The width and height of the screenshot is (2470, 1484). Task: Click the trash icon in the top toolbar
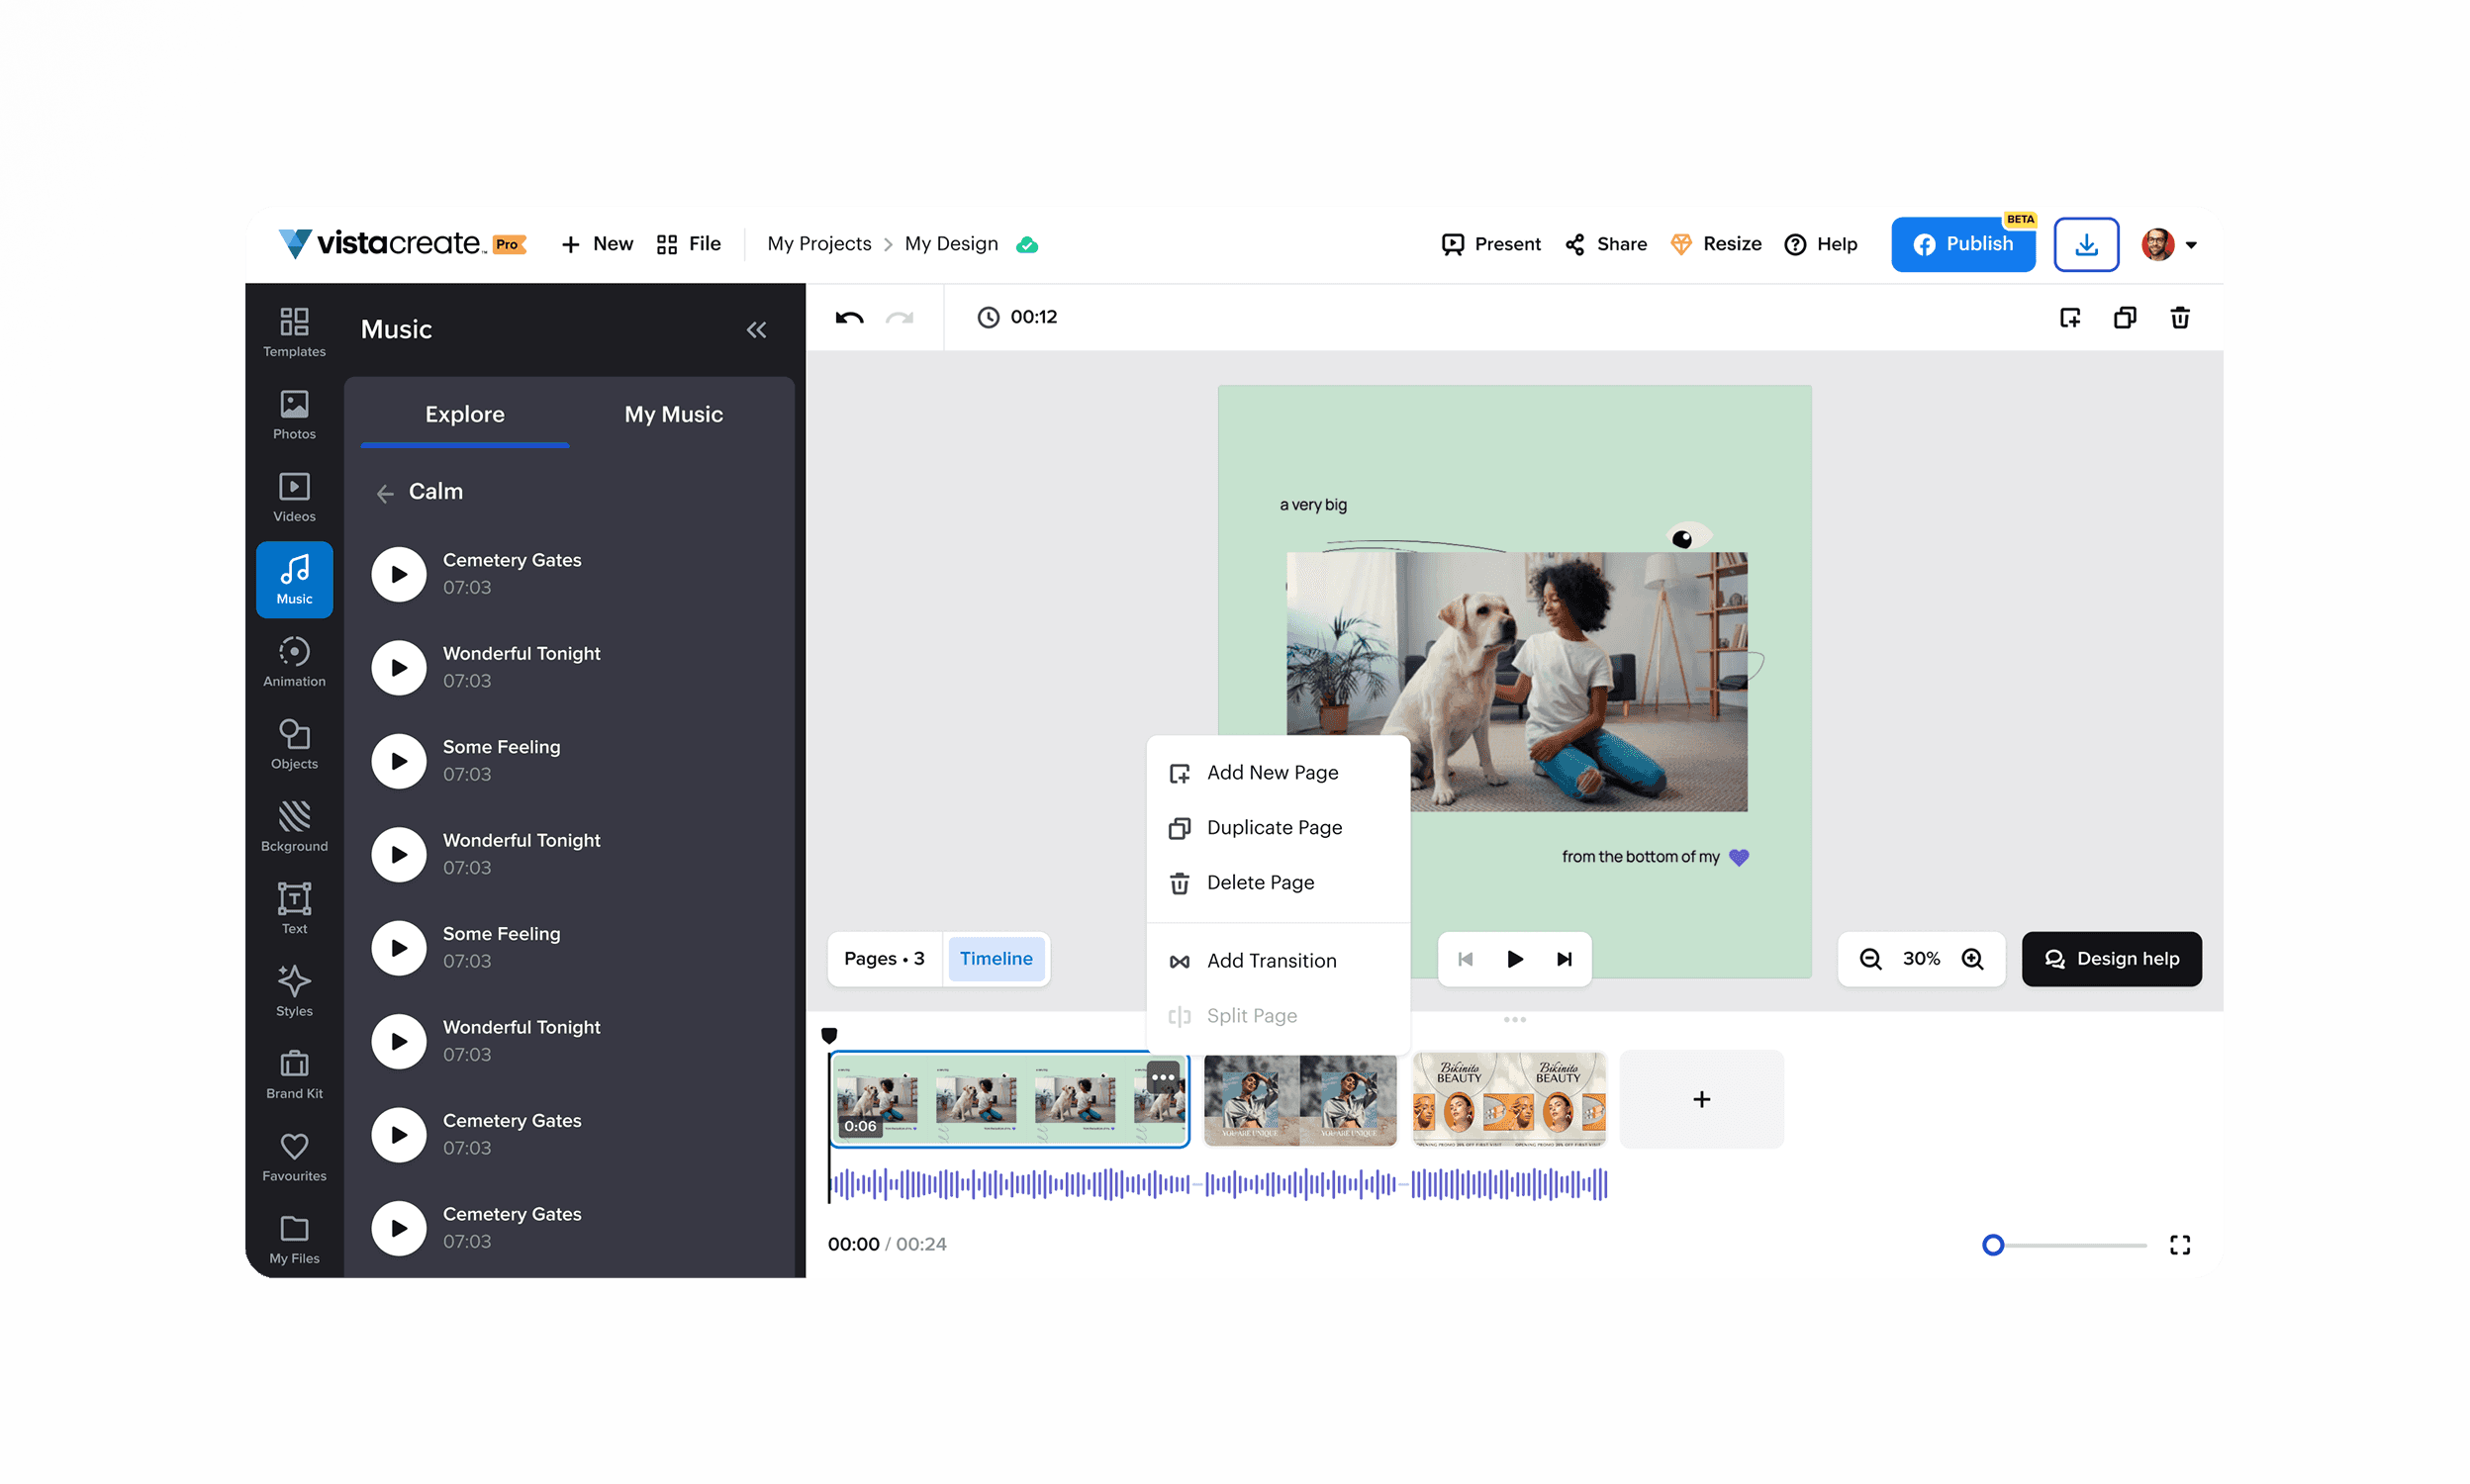[2179, 318]
